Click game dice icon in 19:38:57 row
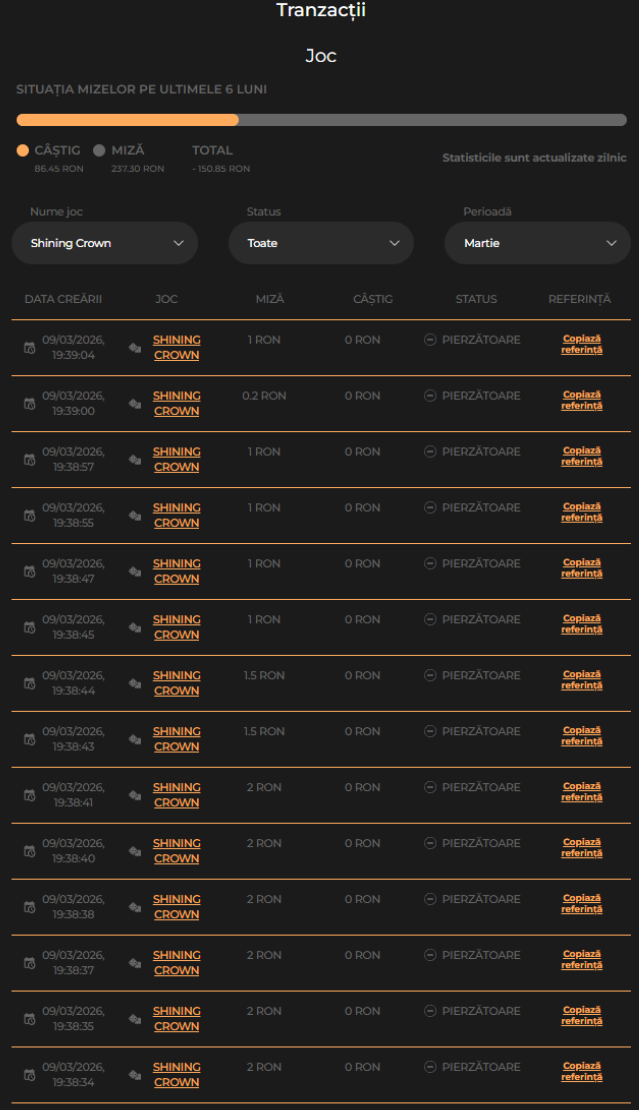639x1110 pixels. 135,459
